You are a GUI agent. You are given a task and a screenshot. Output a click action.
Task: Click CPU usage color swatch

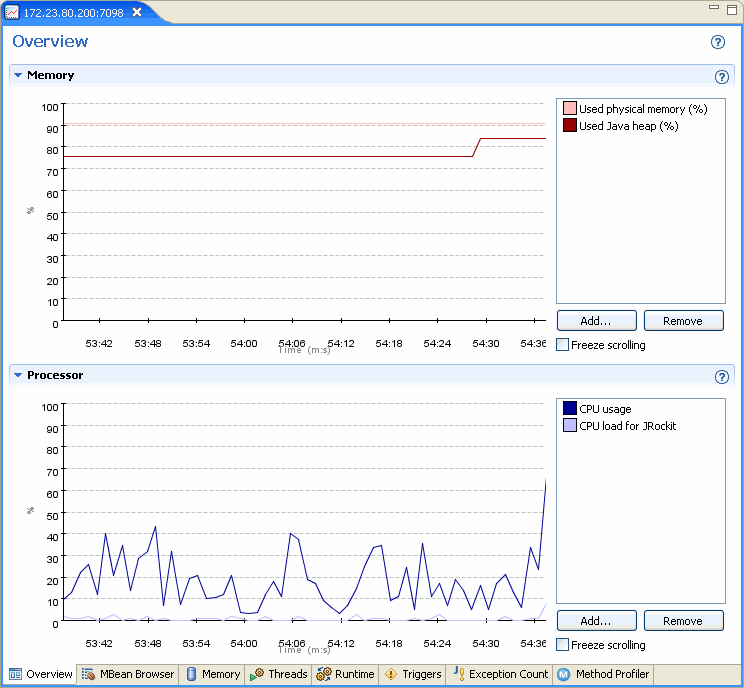point(569,408)
